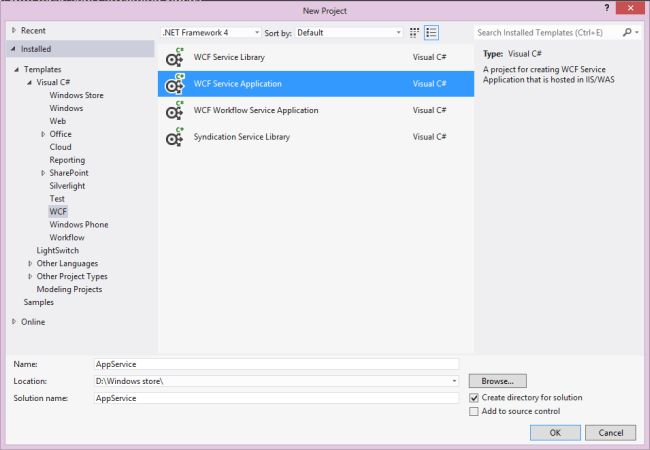The height and width of the screenshot is (450, 650).
Task: Select the Web template category
Action: 58,121
